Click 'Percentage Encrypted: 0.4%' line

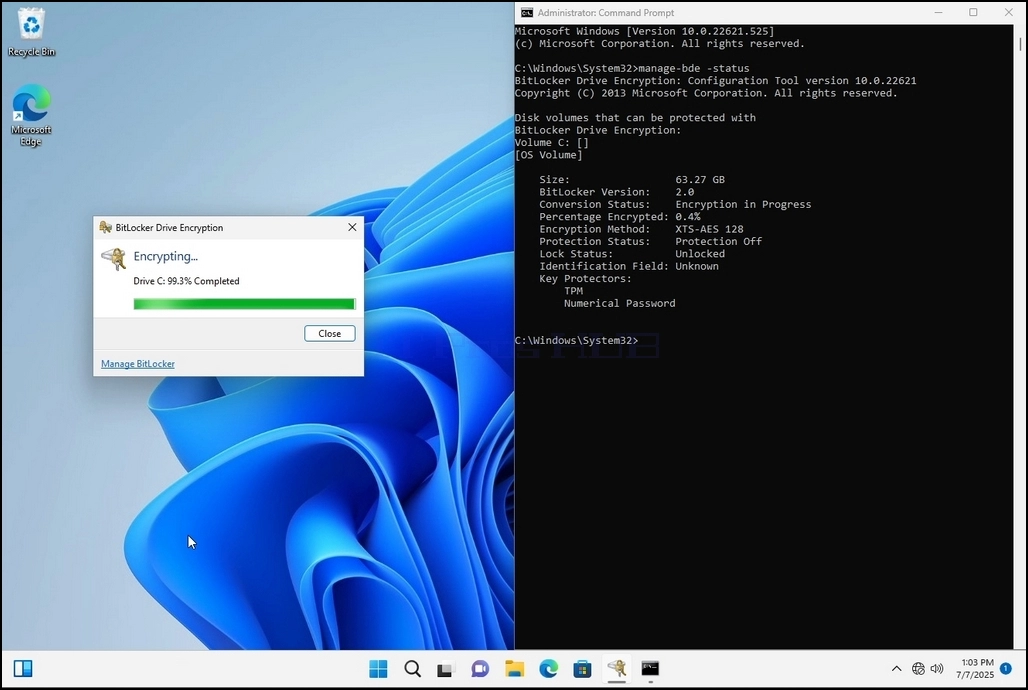click(x=620, y=216)
